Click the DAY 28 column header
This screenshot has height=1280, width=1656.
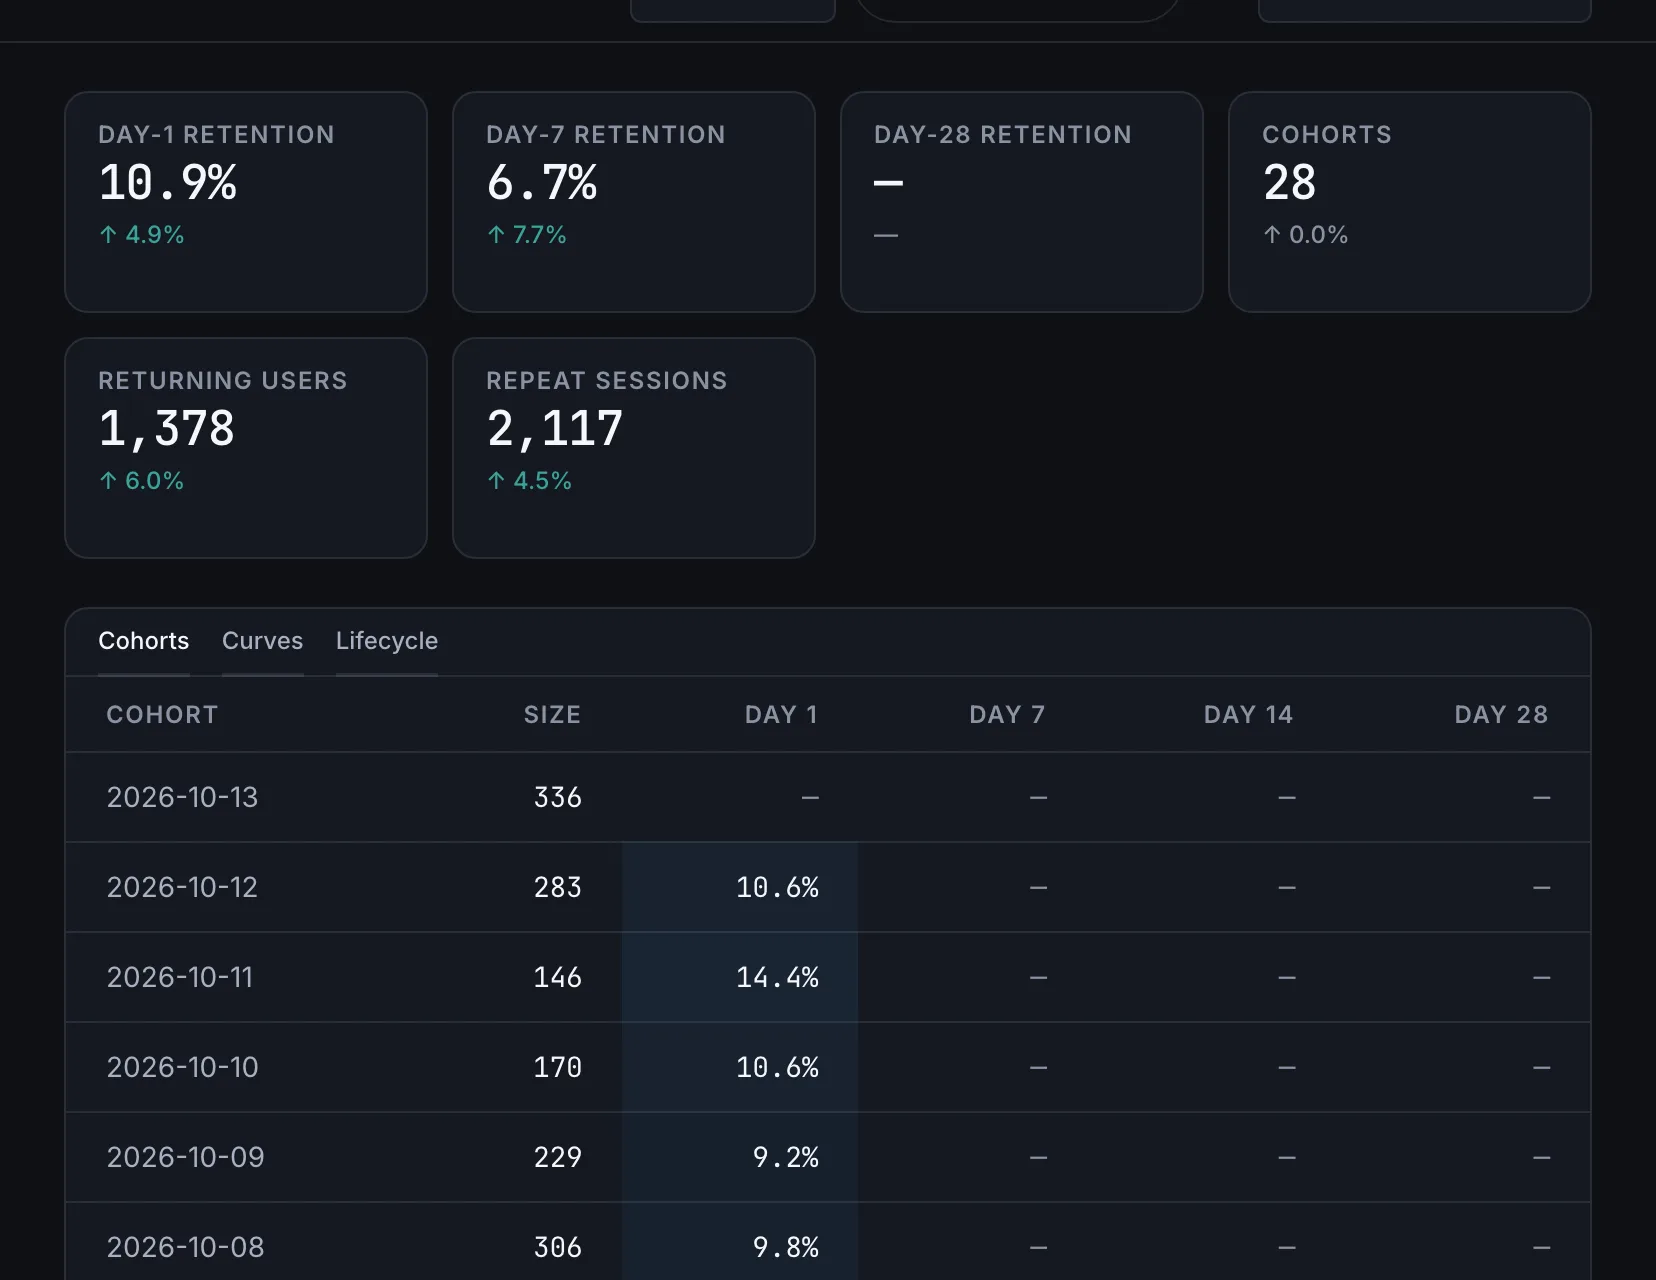tap(1501, 715)
